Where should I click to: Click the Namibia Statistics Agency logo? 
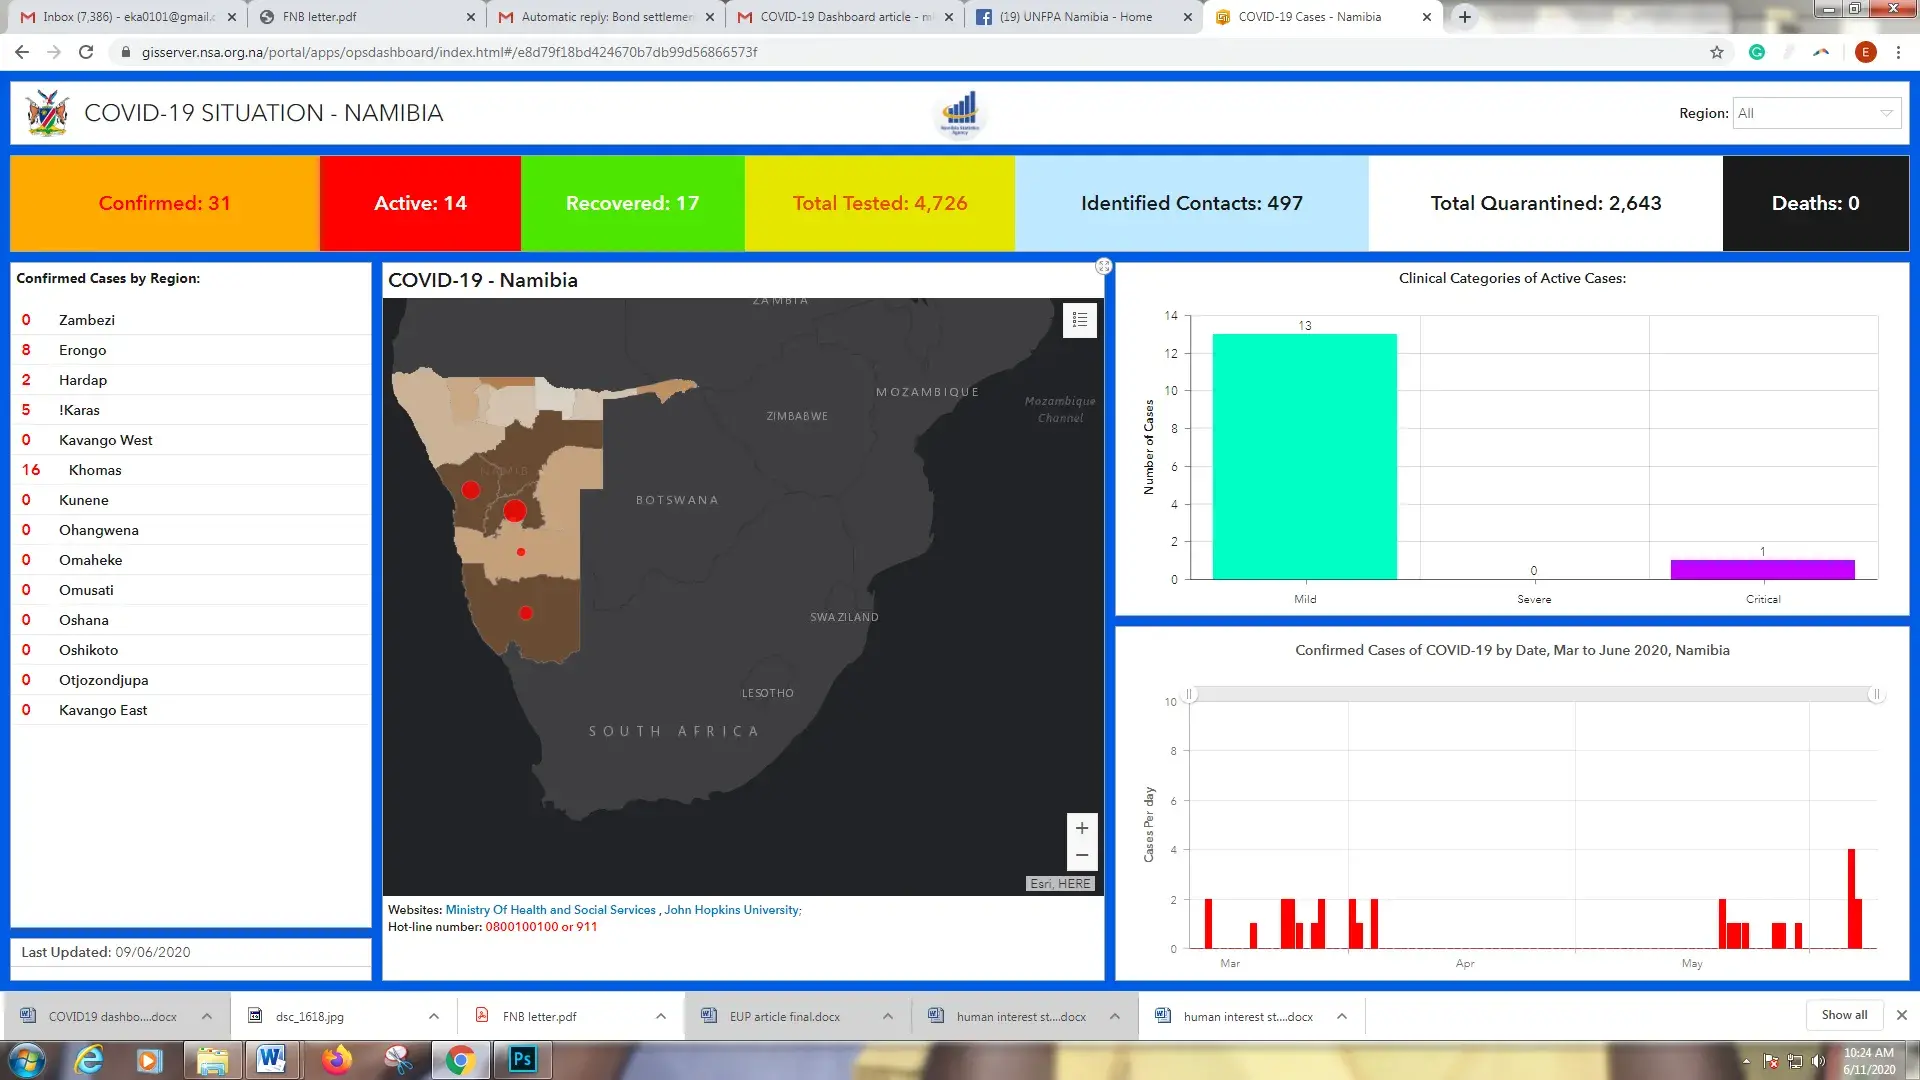coord(960,113)
